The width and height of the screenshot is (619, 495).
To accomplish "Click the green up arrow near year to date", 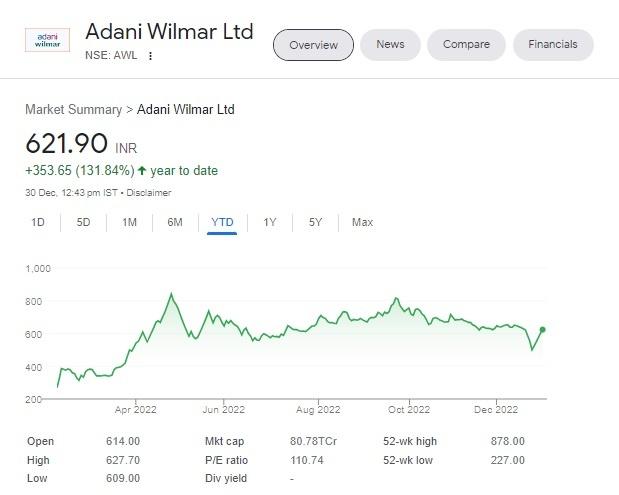I will click(x=142, y=171).
